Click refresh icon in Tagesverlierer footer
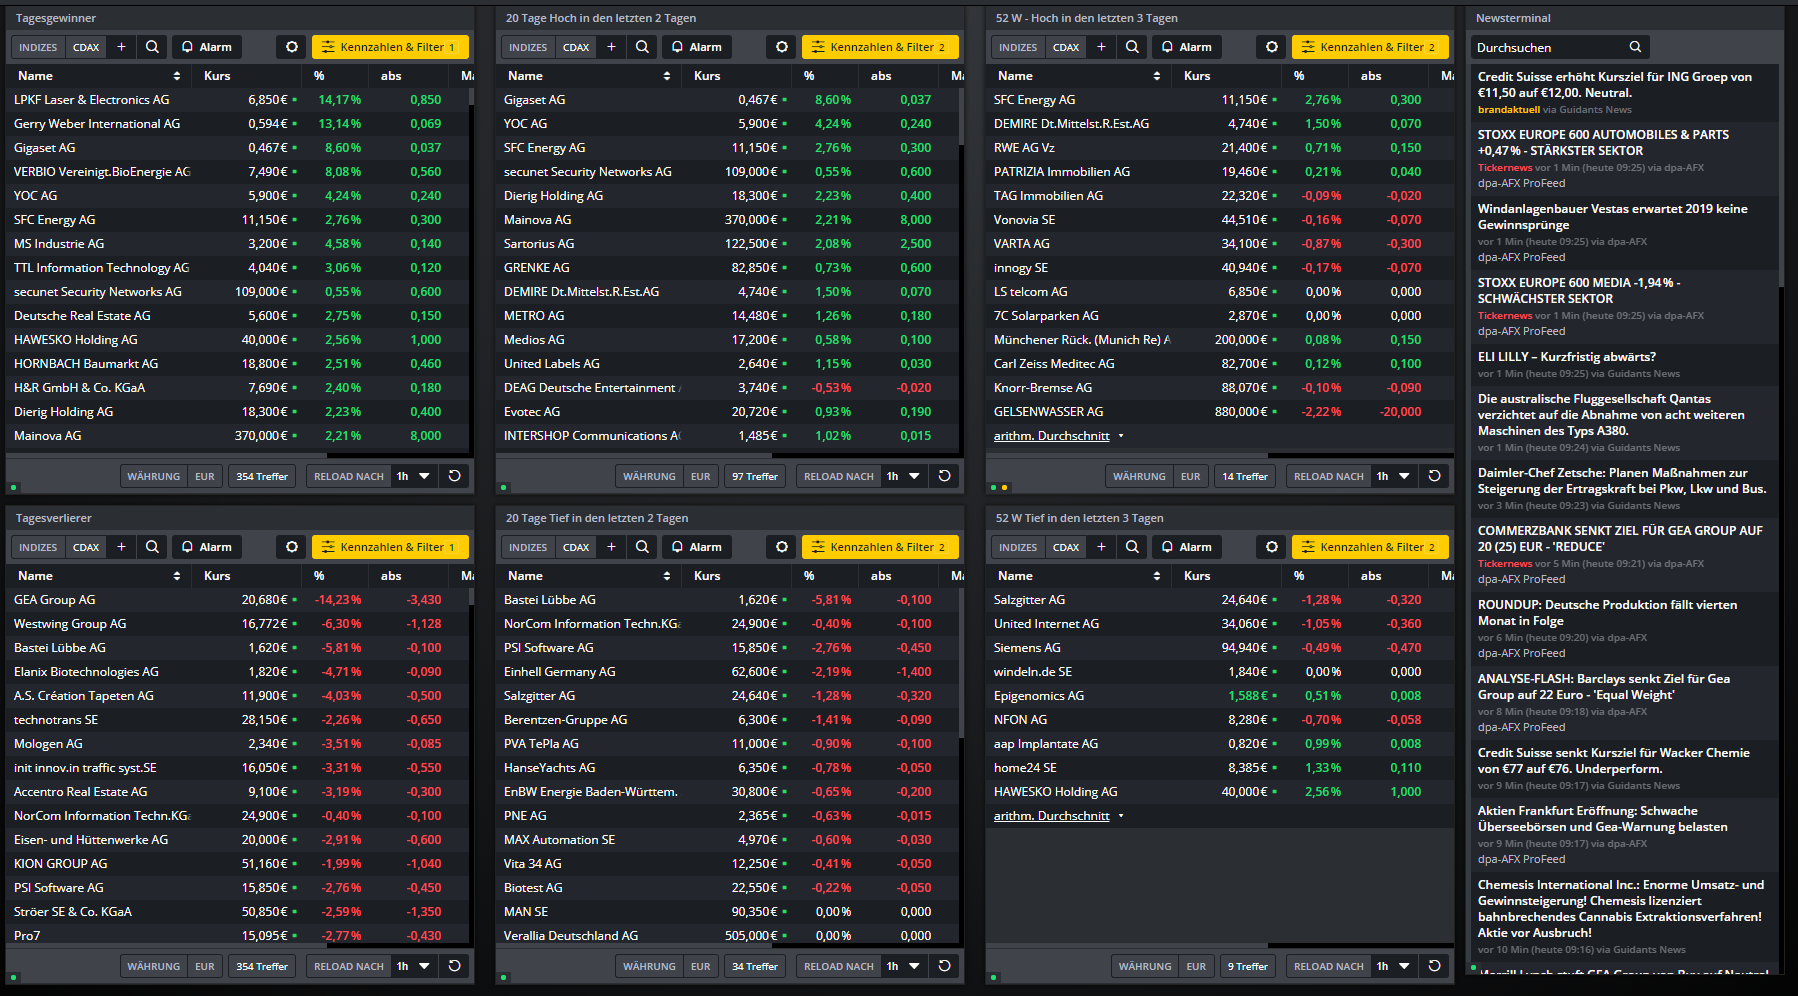The image size is (1798, 996). pos(454,966)
